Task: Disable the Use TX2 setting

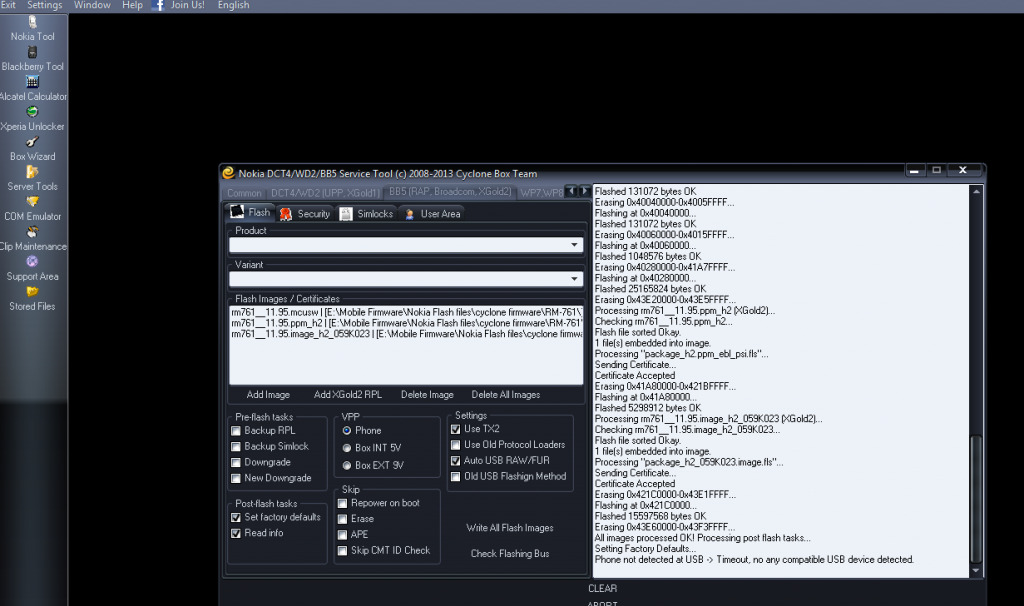Action: [x=456, y=429]
